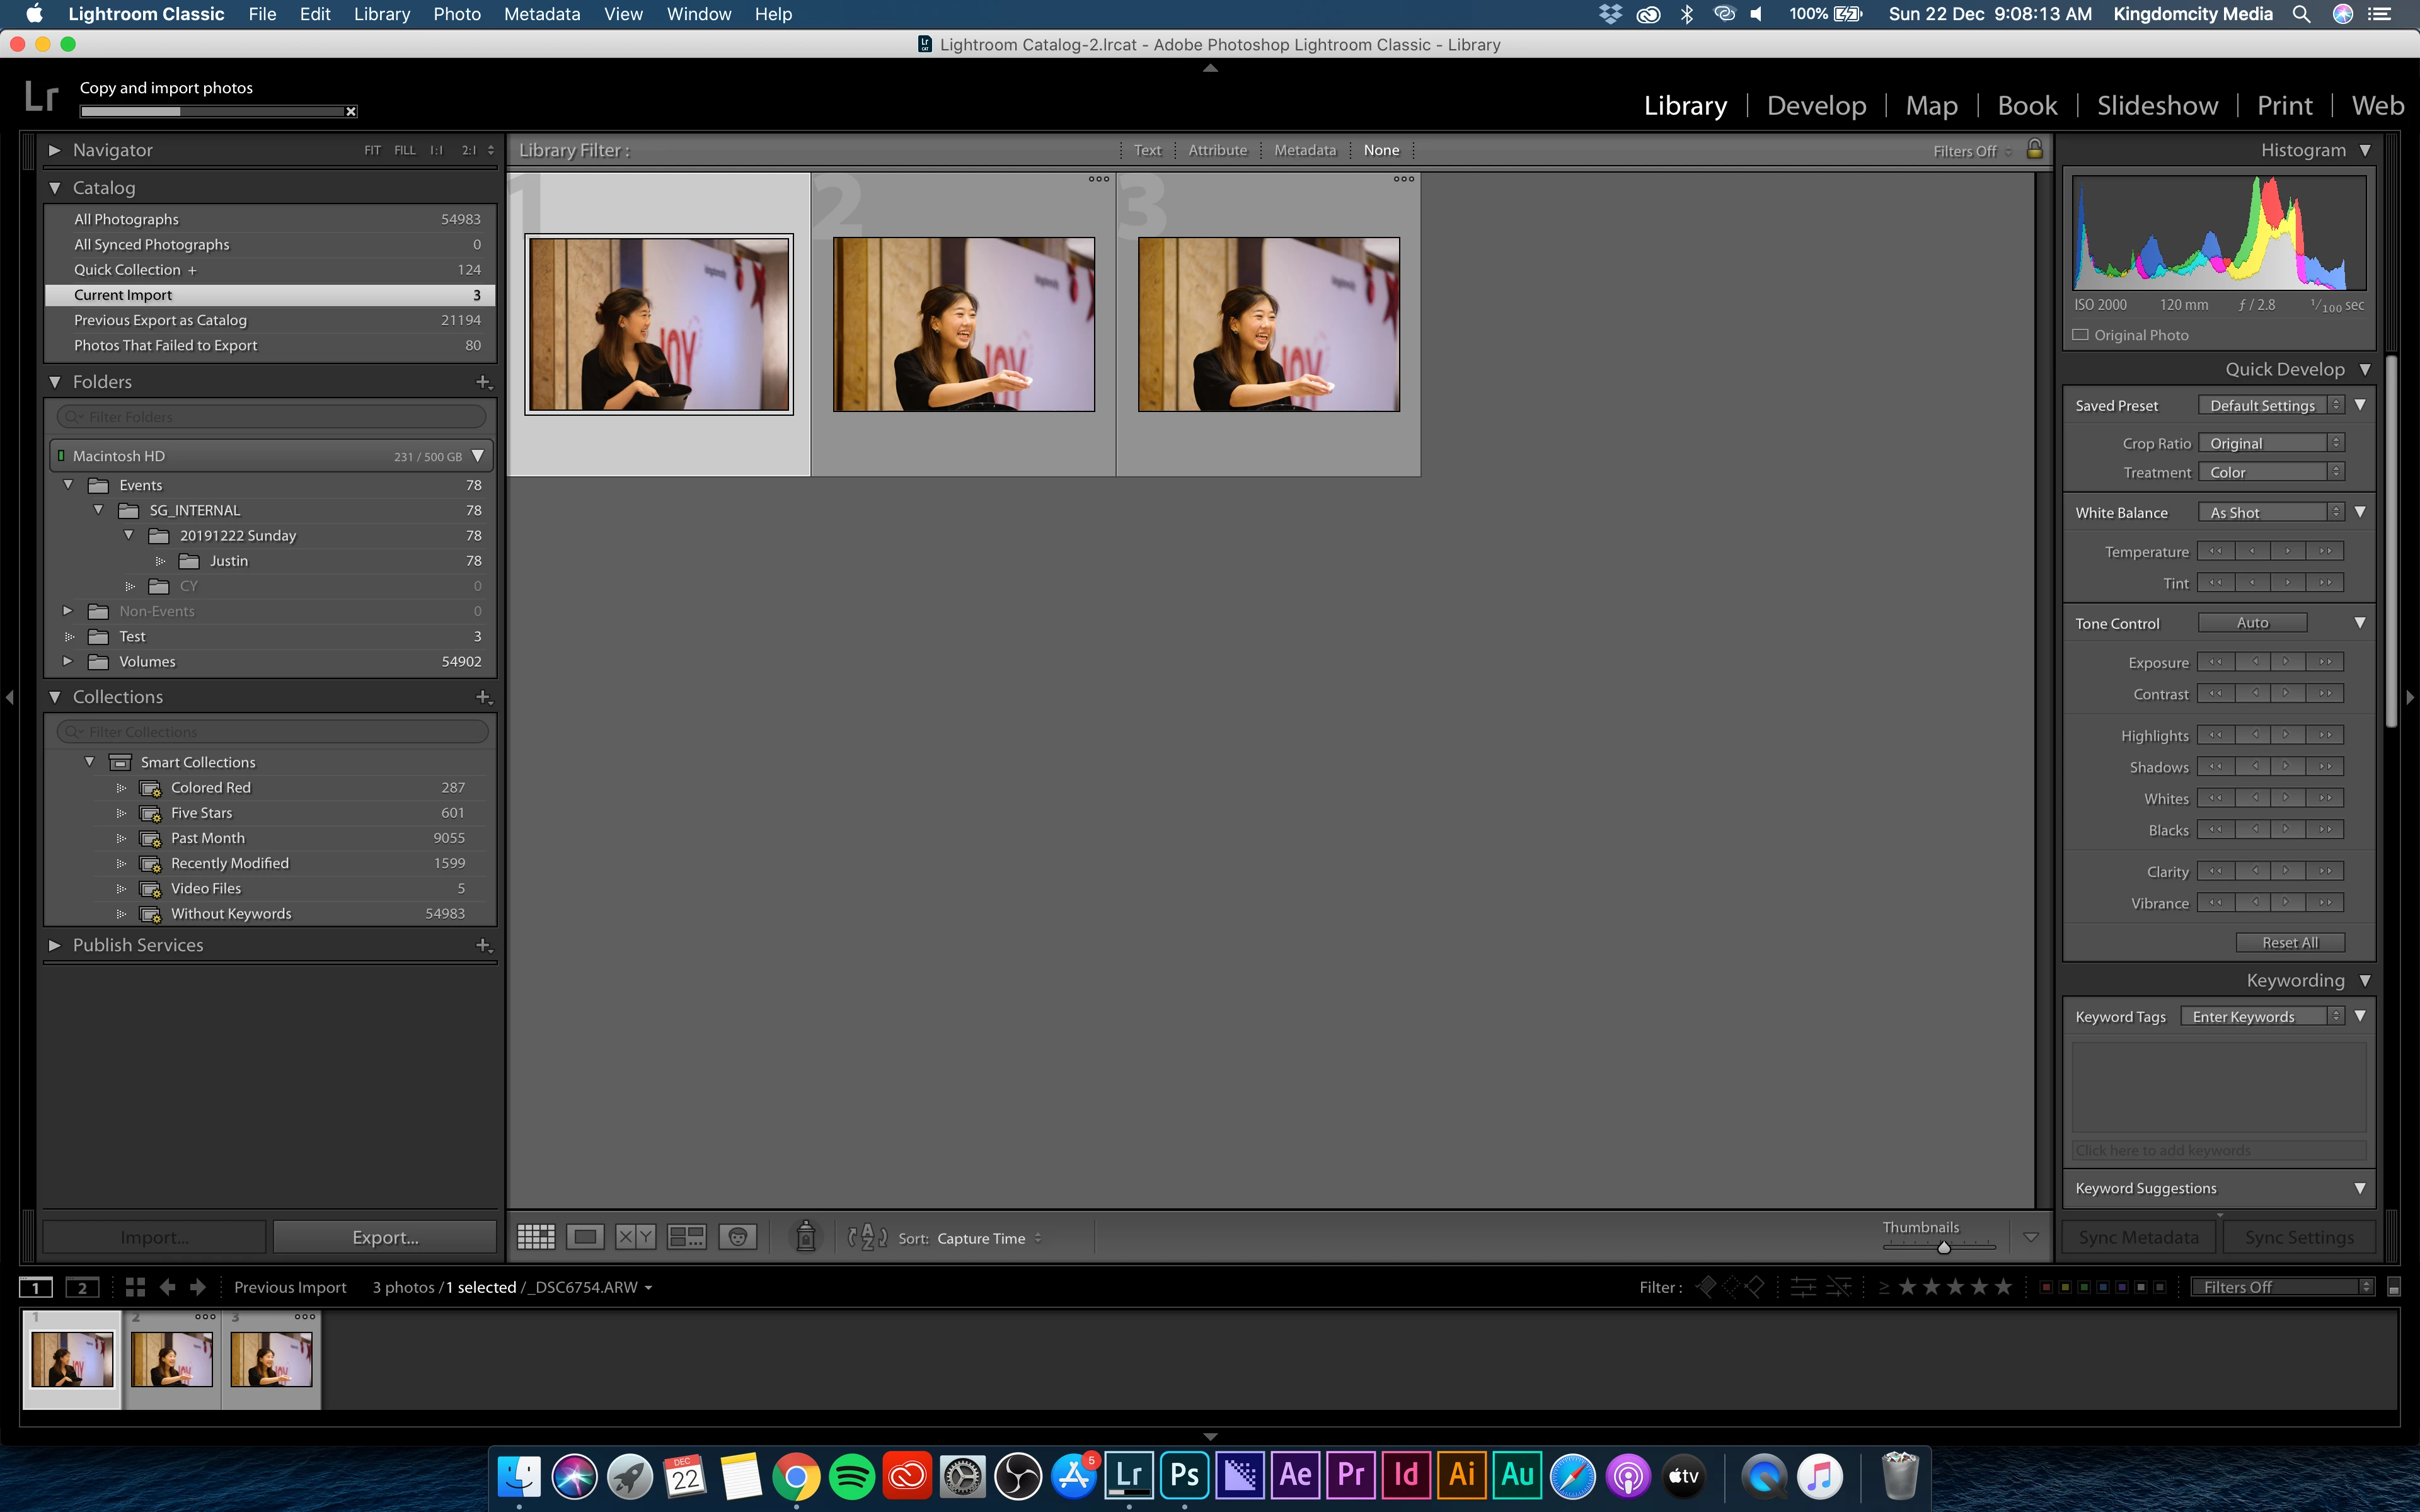The height and width of the screenshot is (1512, 2420).
Task: Enable the Original Photo checkbox
Action: [2081, 335]
